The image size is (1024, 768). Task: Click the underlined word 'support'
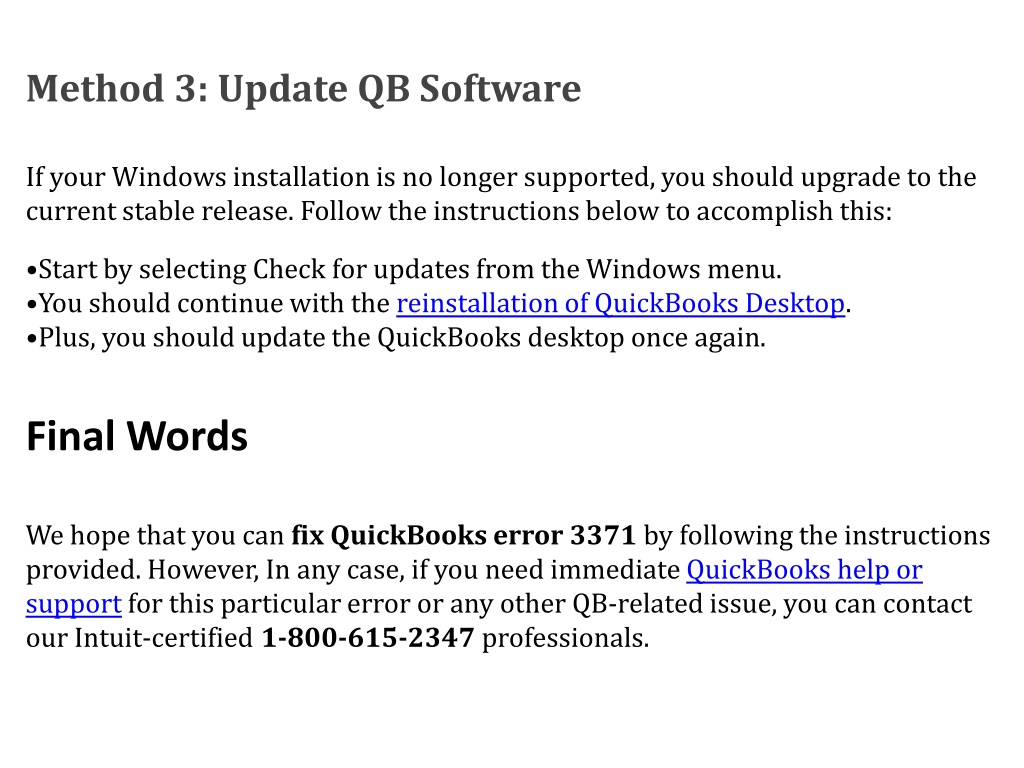coord(74,605)
